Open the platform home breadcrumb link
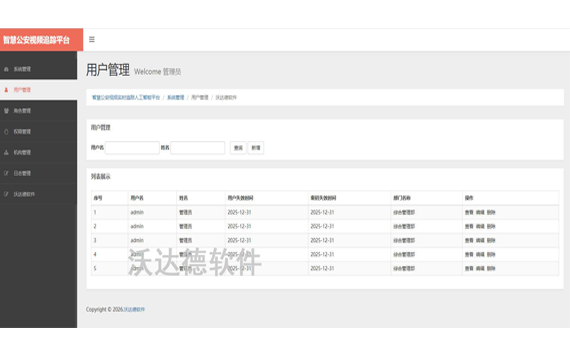 126,97
